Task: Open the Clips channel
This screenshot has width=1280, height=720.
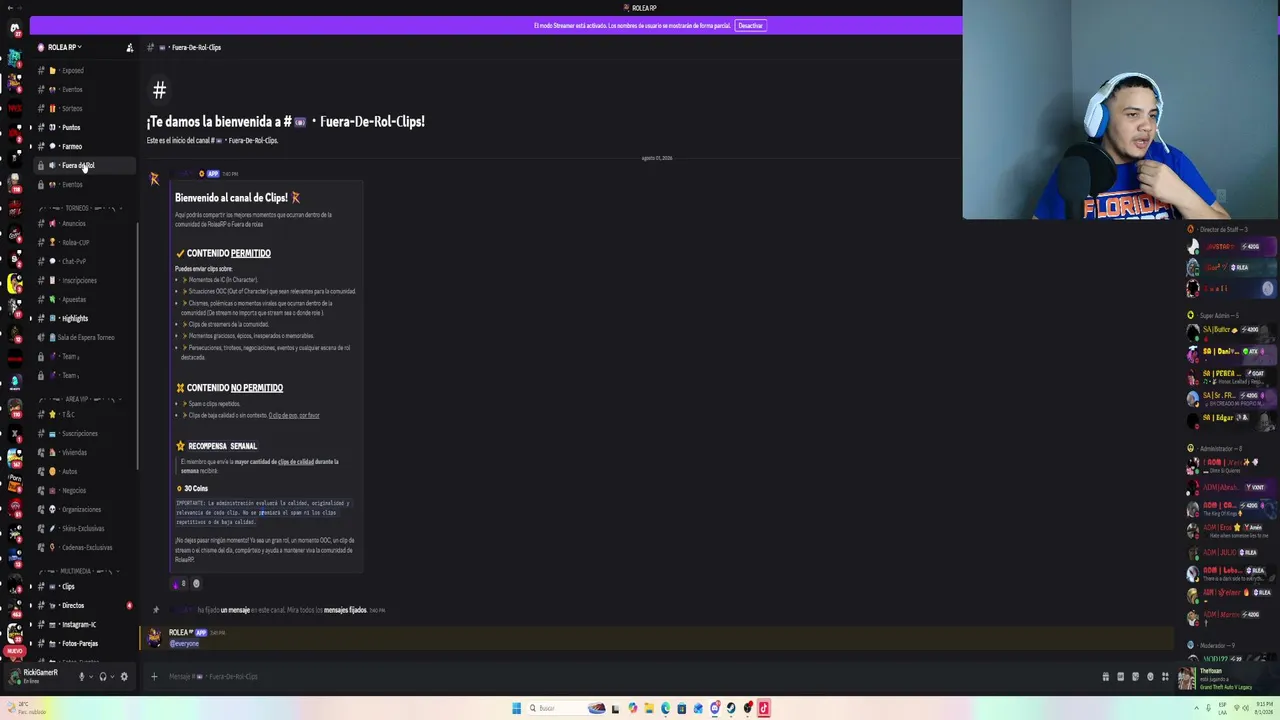Action: point(82,586)
